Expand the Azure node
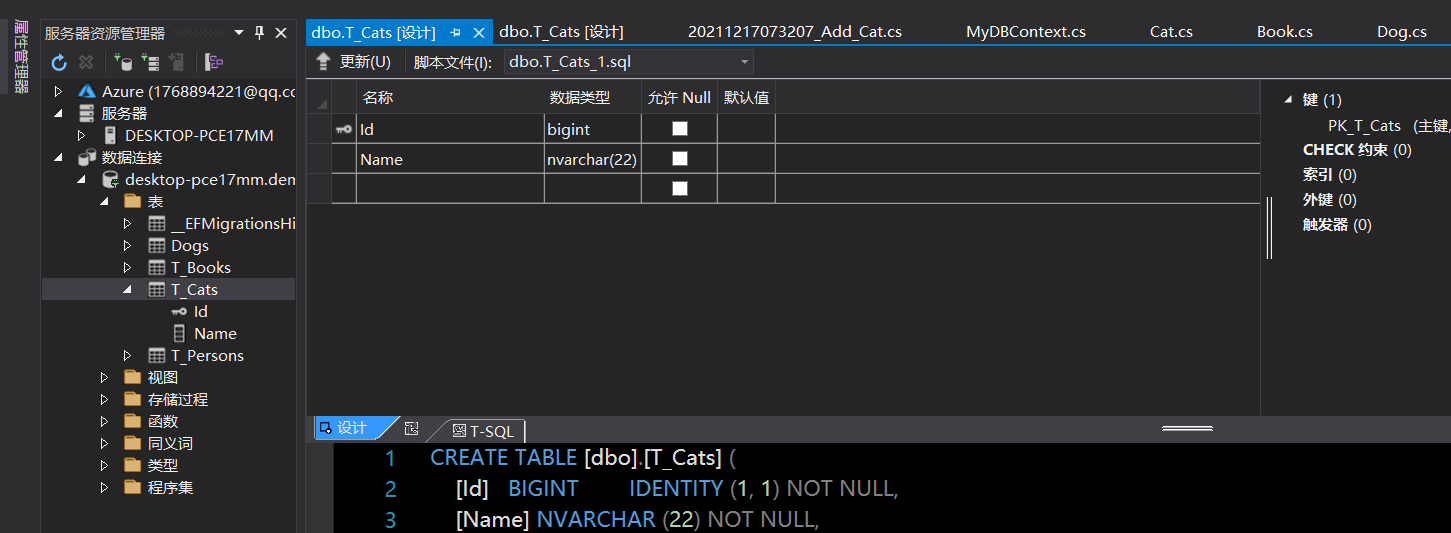The image size is (1451, 533). click(x=59, y=92)
